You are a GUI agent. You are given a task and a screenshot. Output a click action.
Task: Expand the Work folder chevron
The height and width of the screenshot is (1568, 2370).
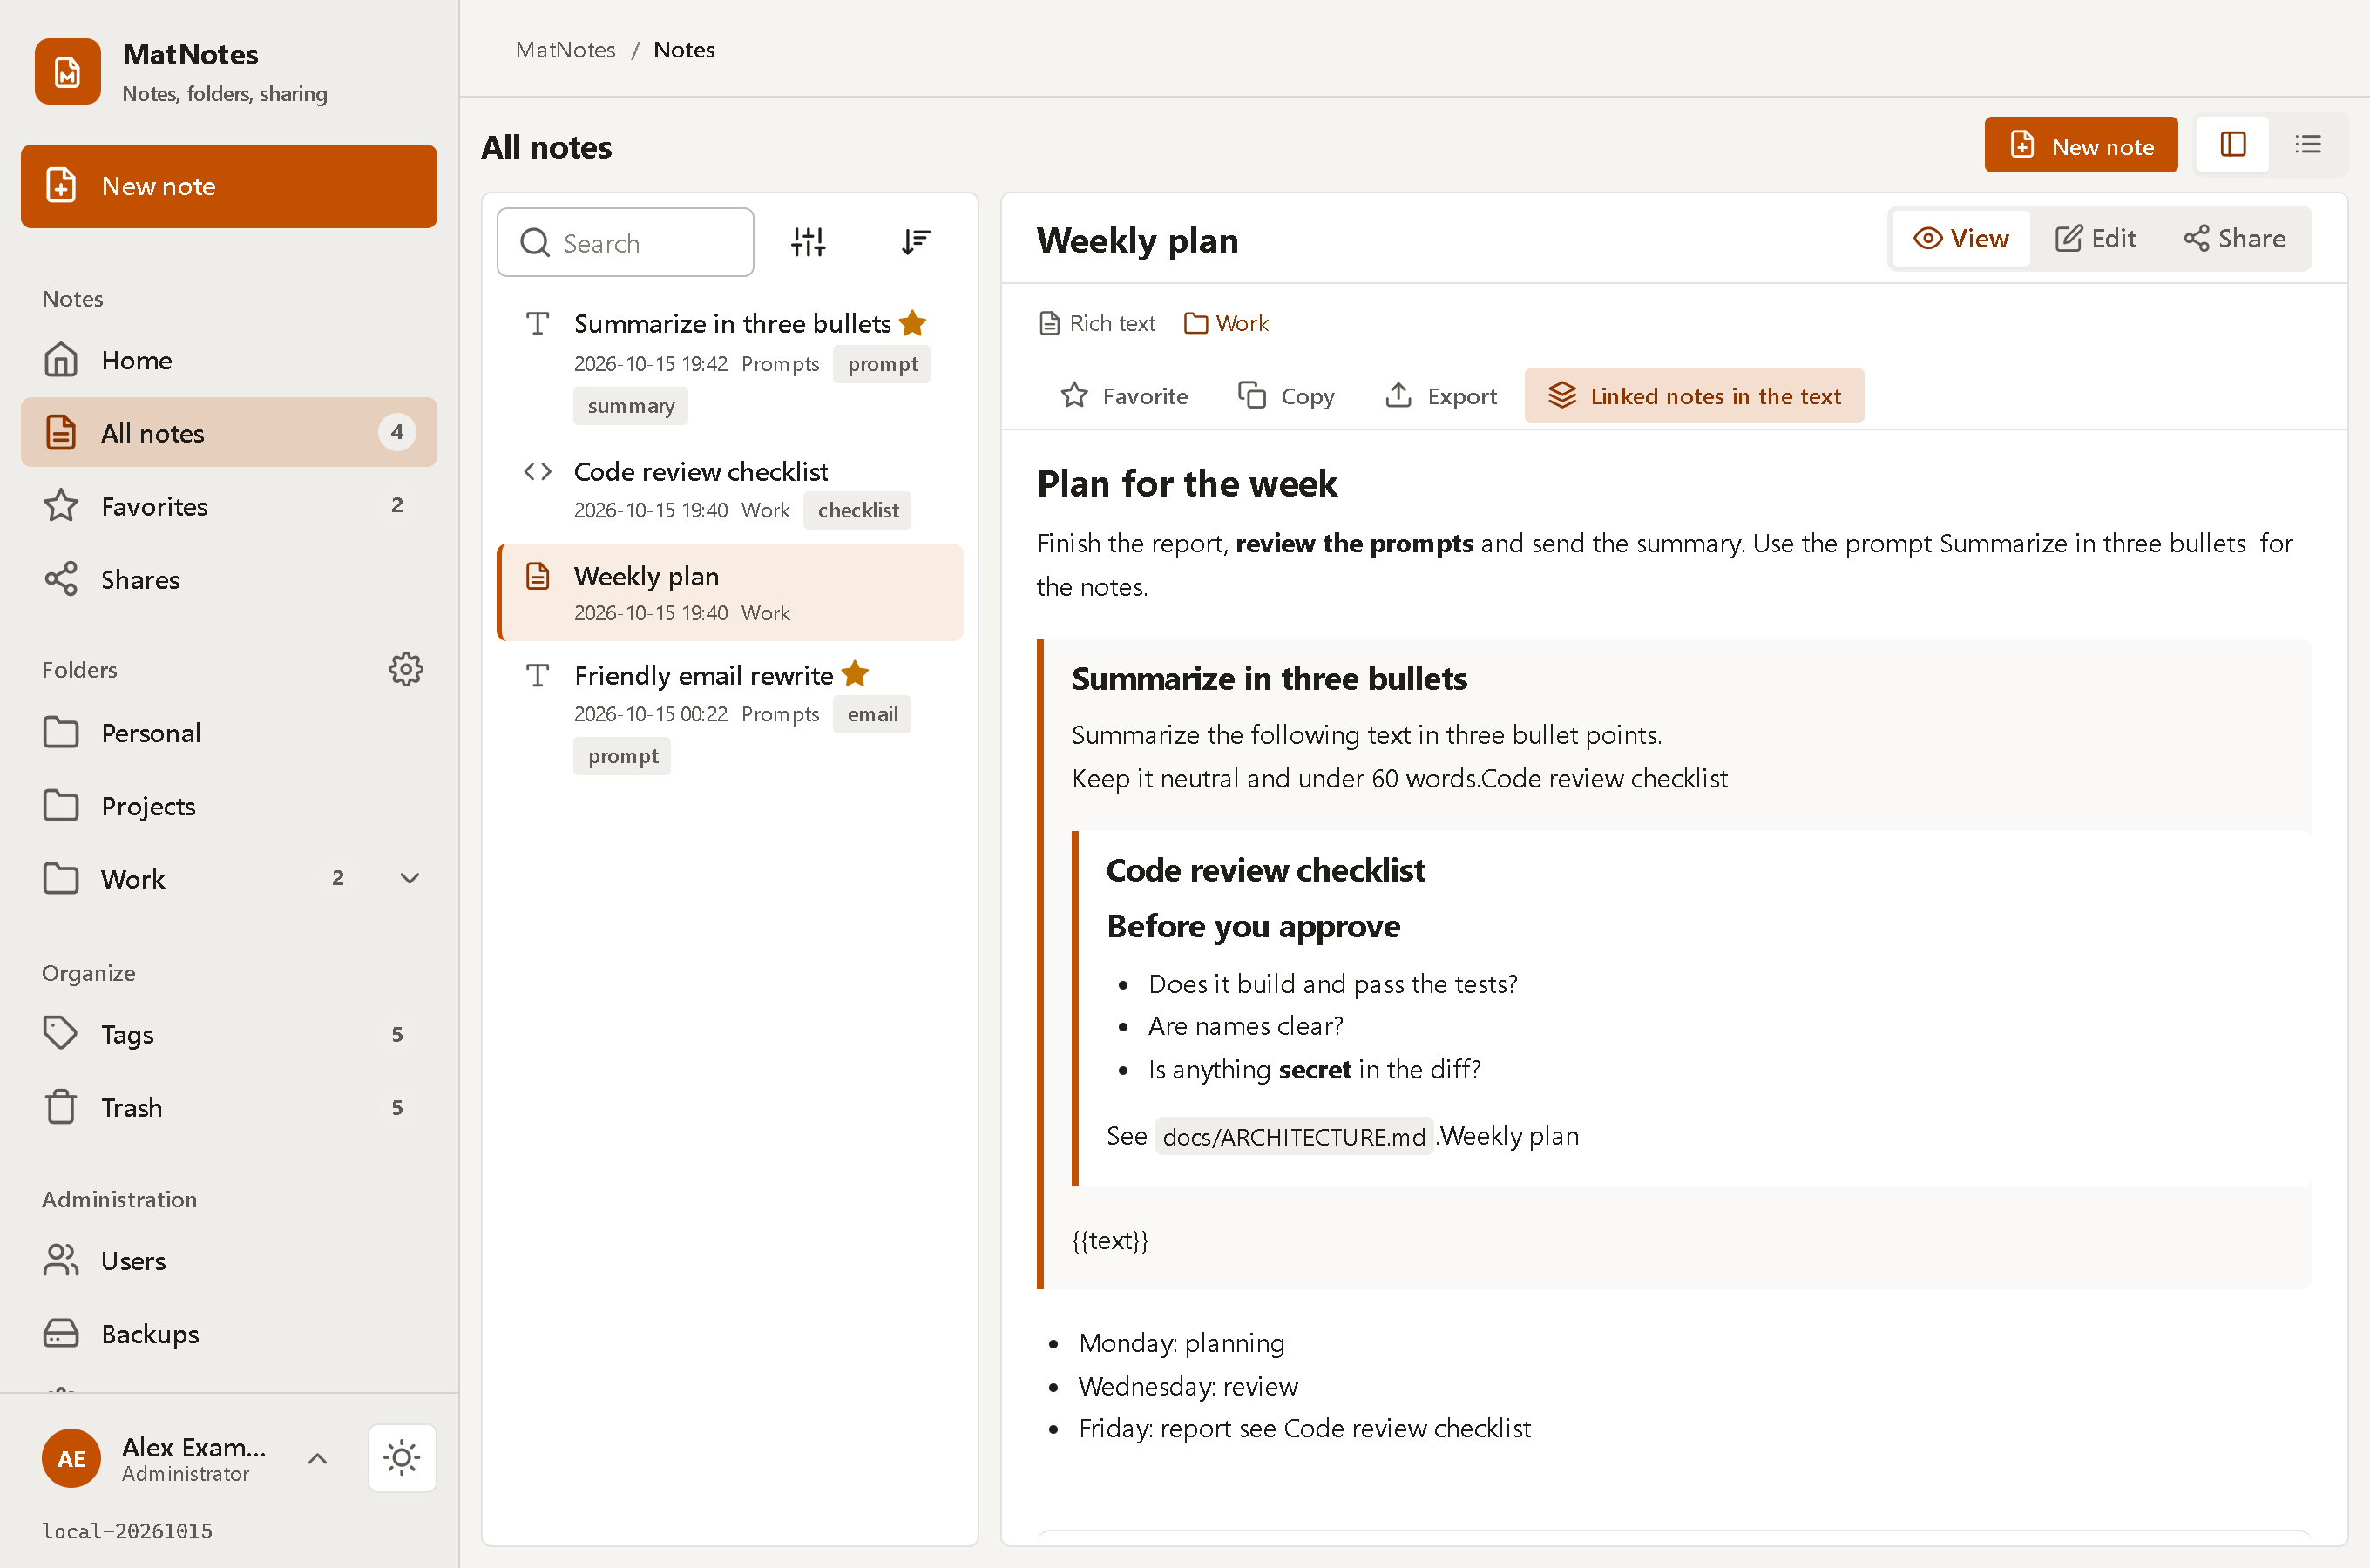409,878
